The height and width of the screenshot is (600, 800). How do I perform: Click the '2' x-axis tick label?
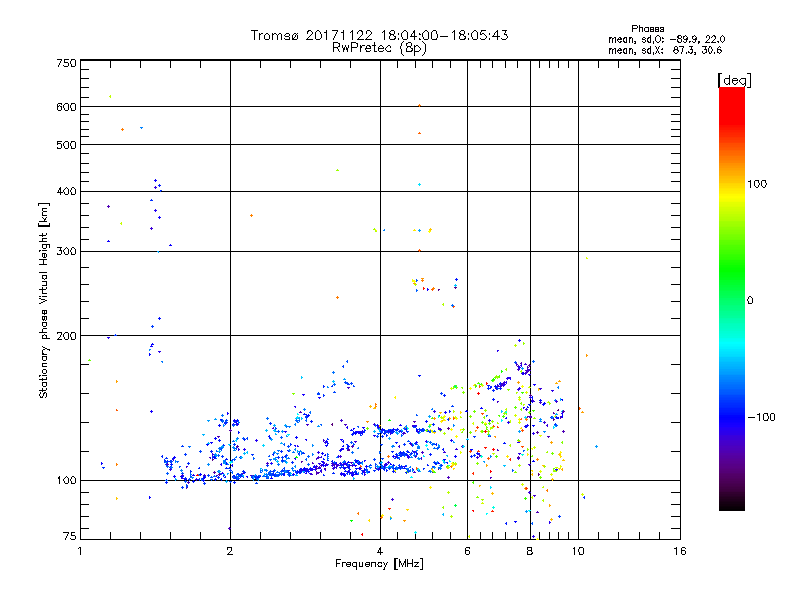[x=230, y=551]
